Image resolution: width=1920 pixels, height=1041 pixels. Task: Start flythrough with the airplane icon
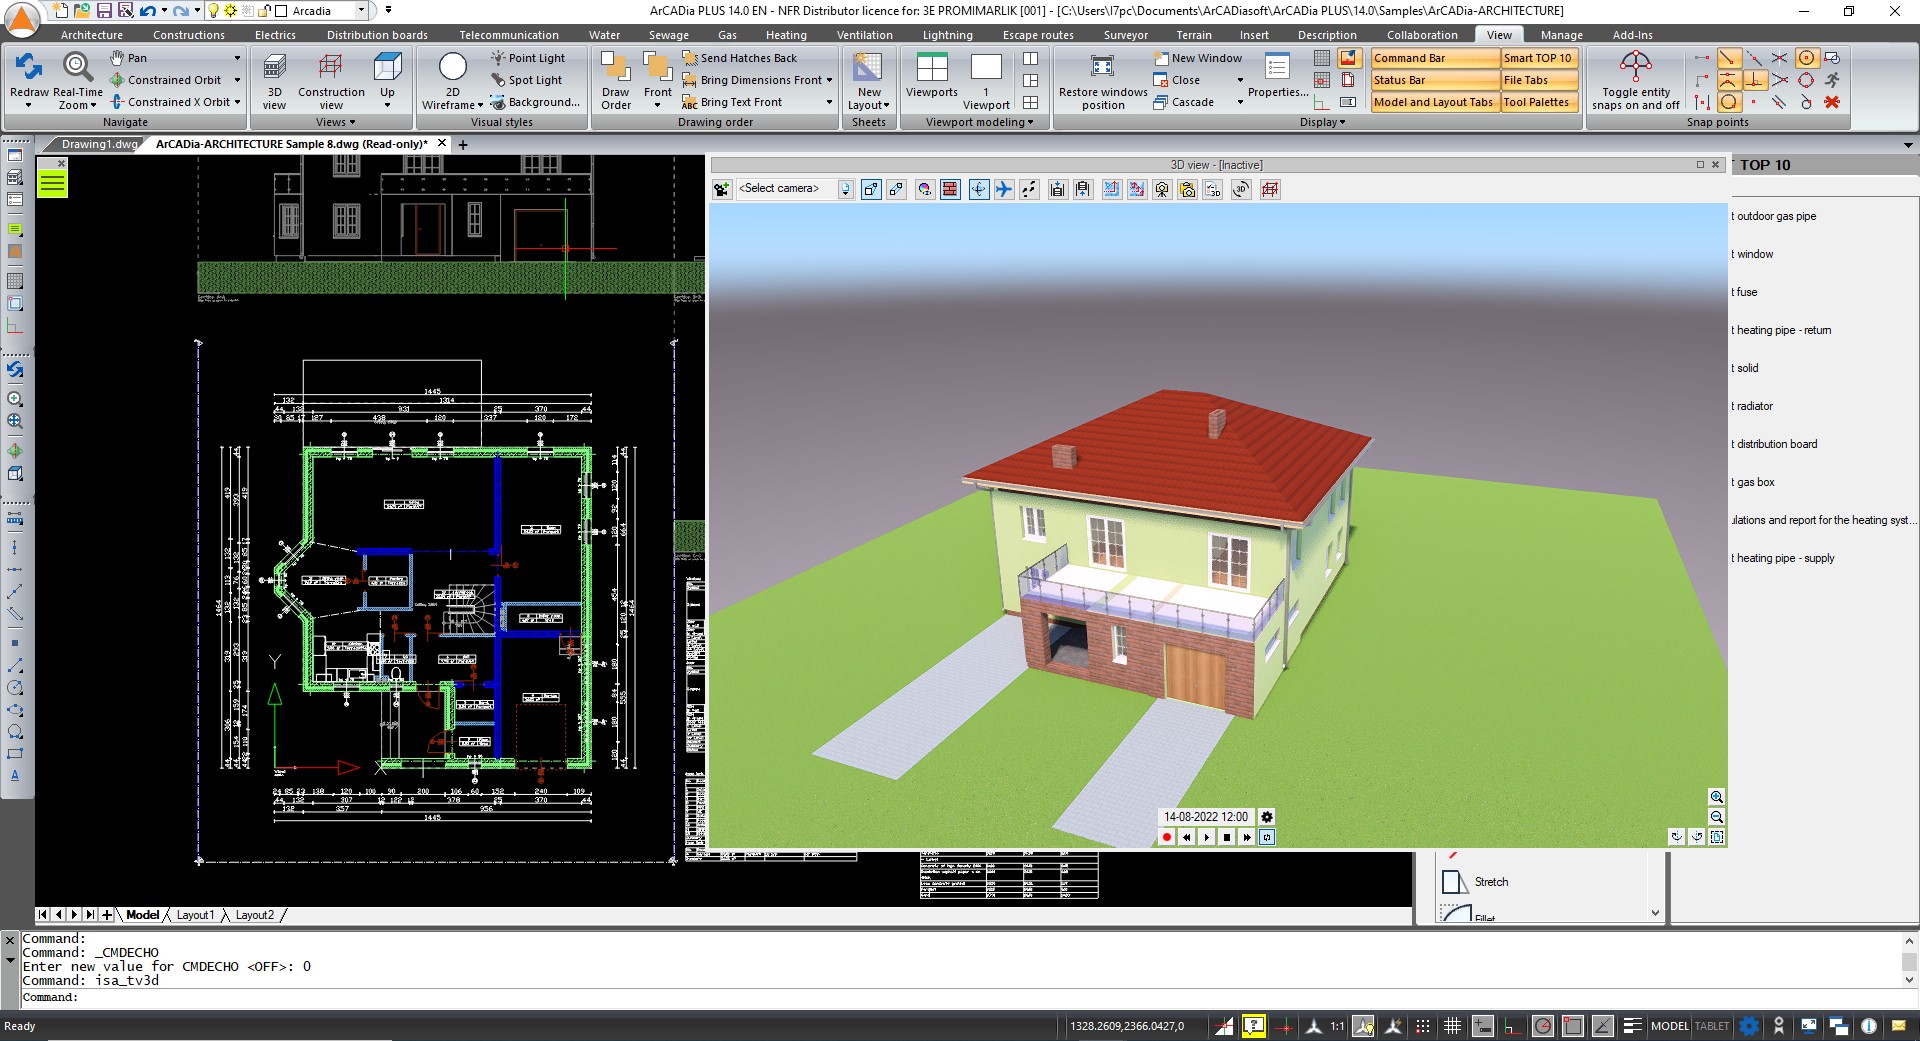pos(1003,189)
